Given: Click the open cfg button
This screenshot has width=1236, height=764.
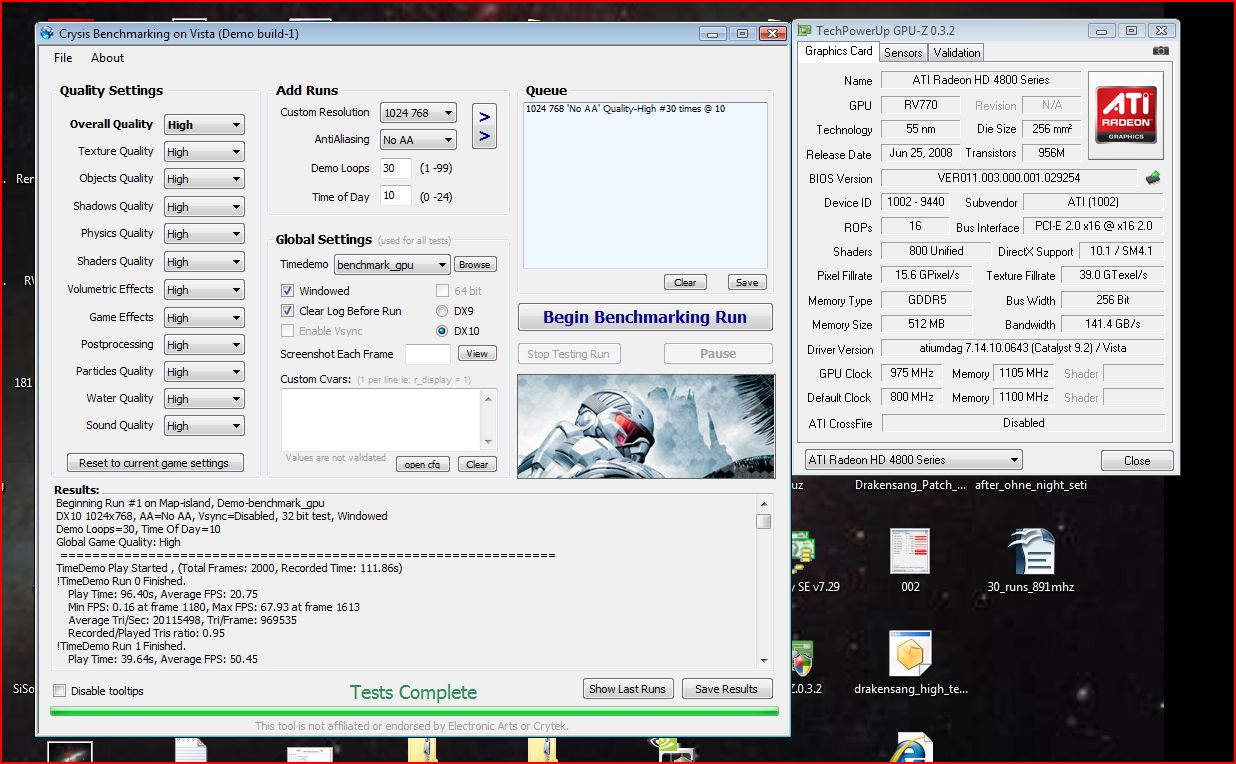Looking at the screenshot, I should [x=423, y=464].
